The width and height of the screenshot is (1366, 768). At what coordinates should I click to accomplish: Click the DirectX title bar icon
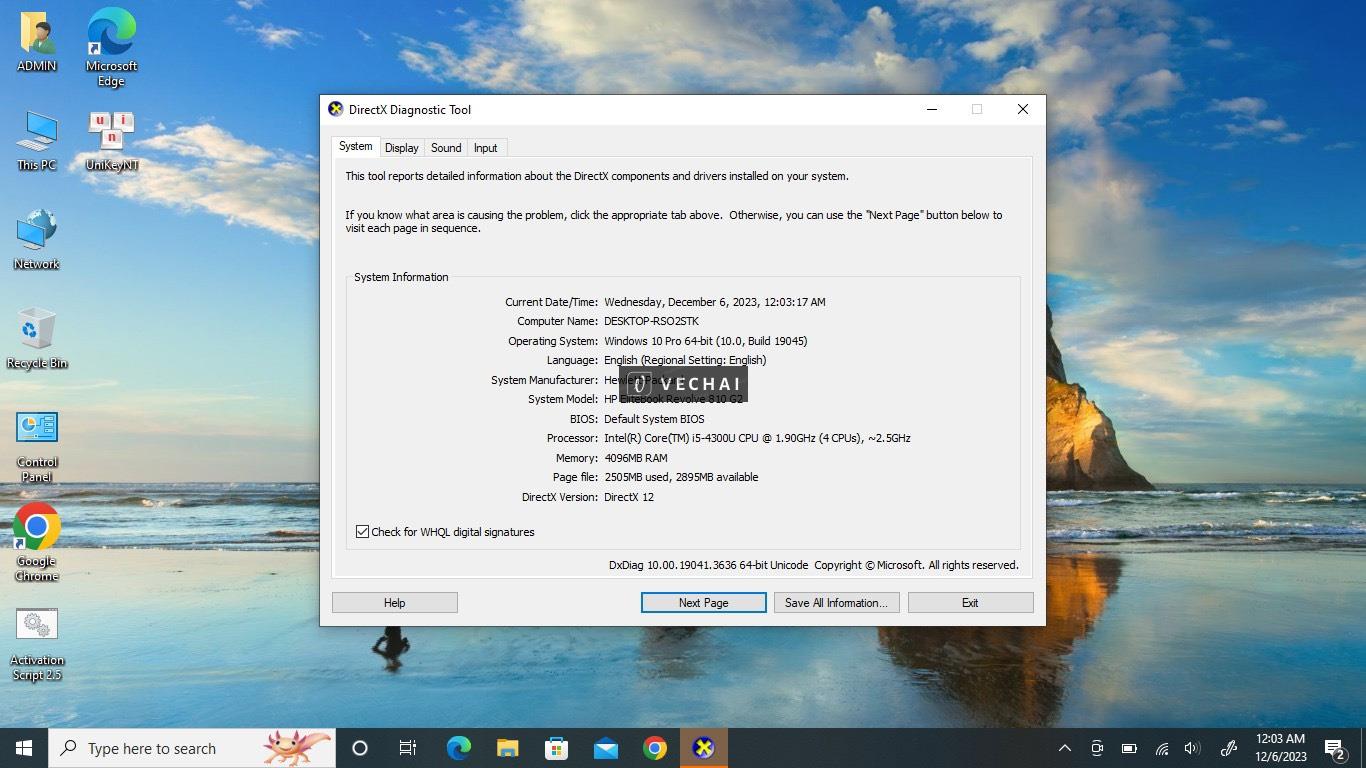coord(336,109)
